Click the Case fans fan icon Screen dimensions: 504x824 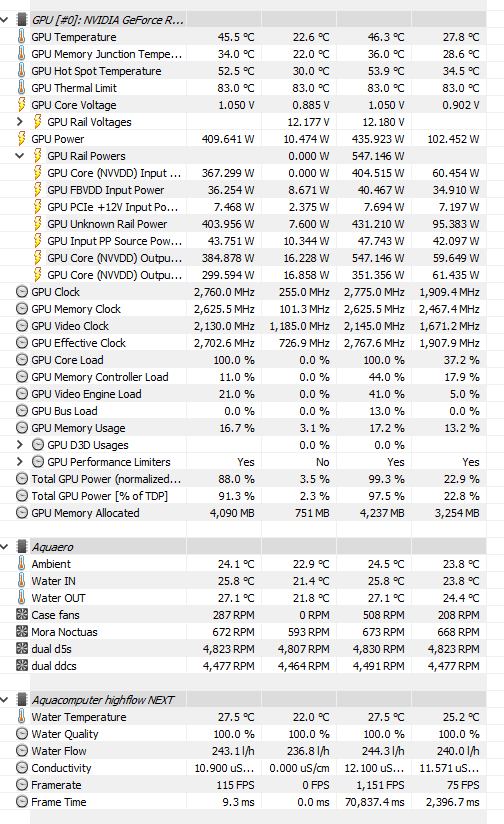[22, 614]
